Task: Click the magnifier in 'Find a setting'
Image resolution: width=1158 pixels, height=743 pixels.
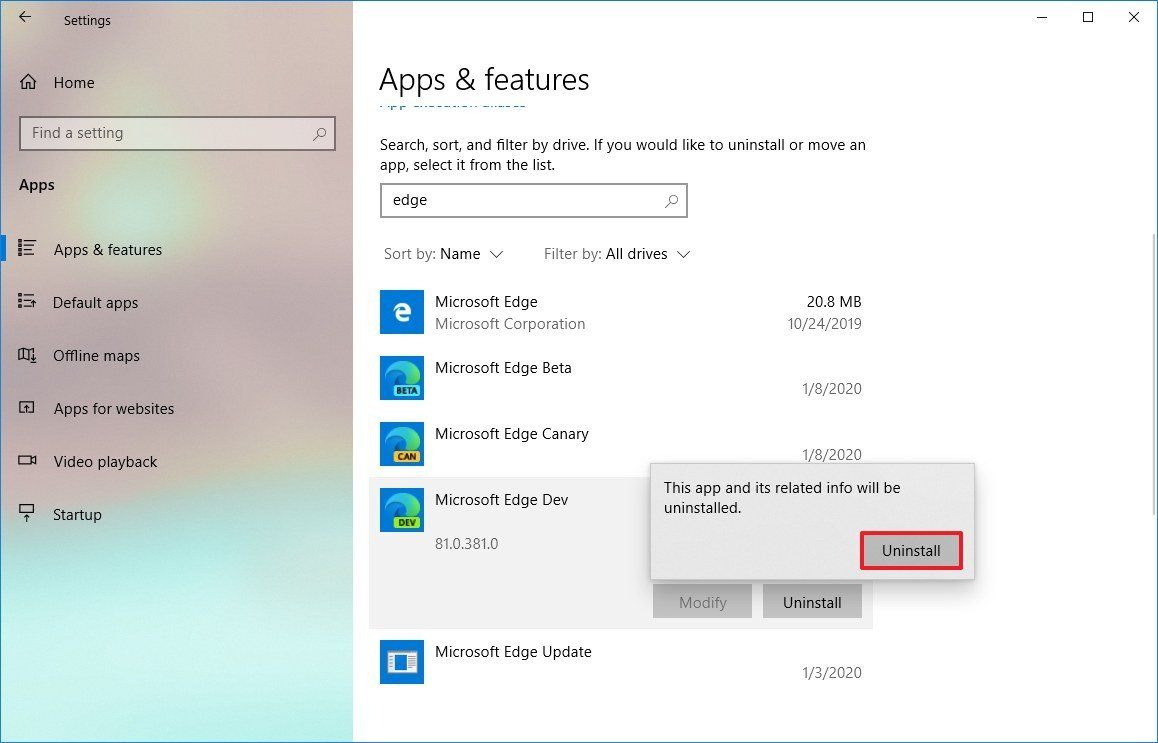Action: (319, 134)
